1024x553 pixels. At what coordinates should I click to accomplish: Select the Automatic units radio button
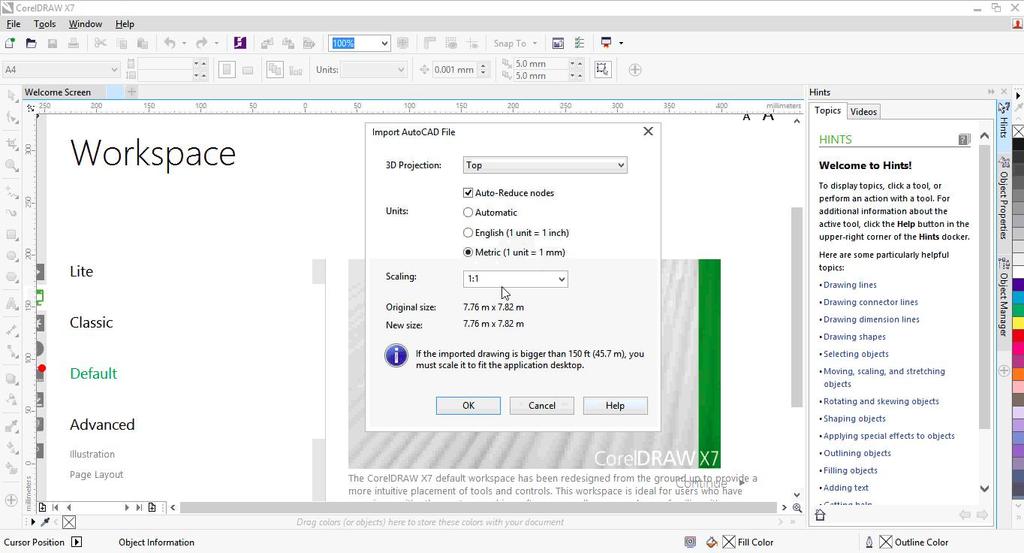(468, 212)
